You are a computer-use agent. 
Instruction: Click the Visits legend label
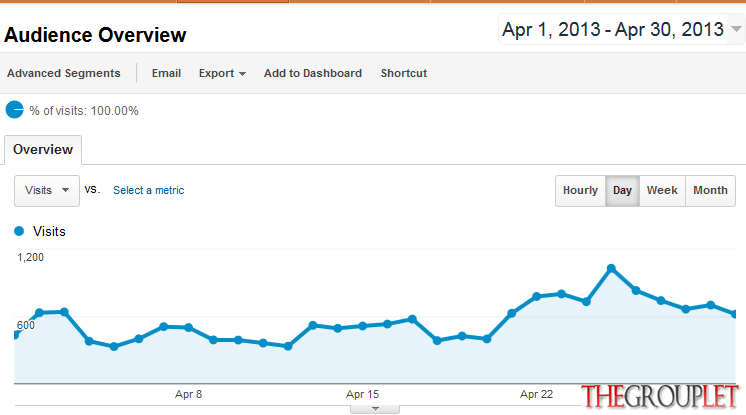pos(49,231)
